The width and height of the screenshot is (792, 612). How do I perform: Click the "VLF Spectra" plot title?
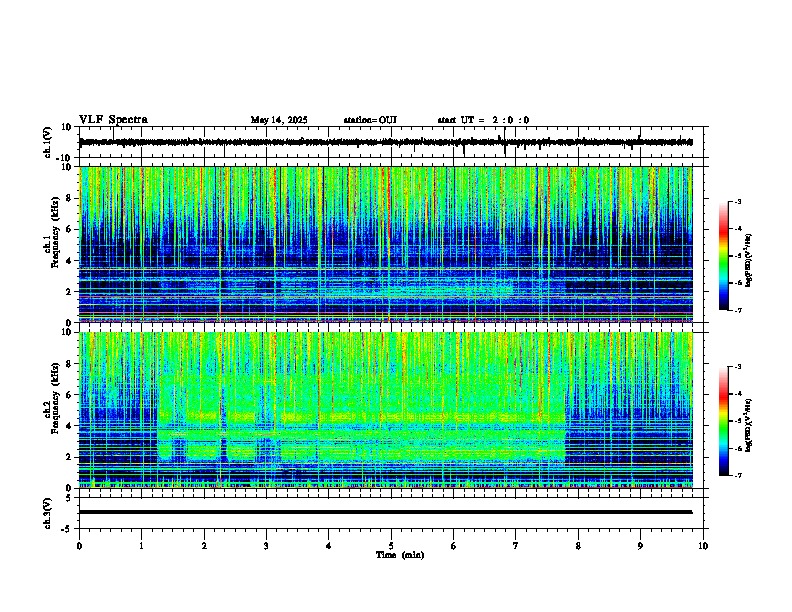click(113, 120)
